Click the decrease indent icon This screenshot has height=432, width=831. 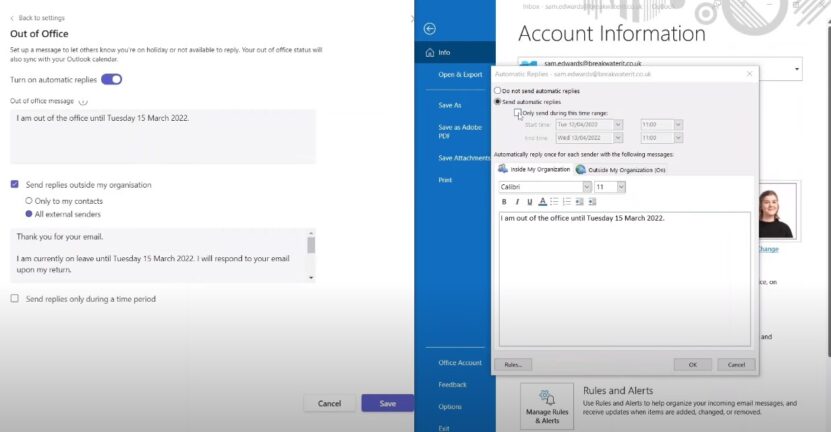[580, 201]
